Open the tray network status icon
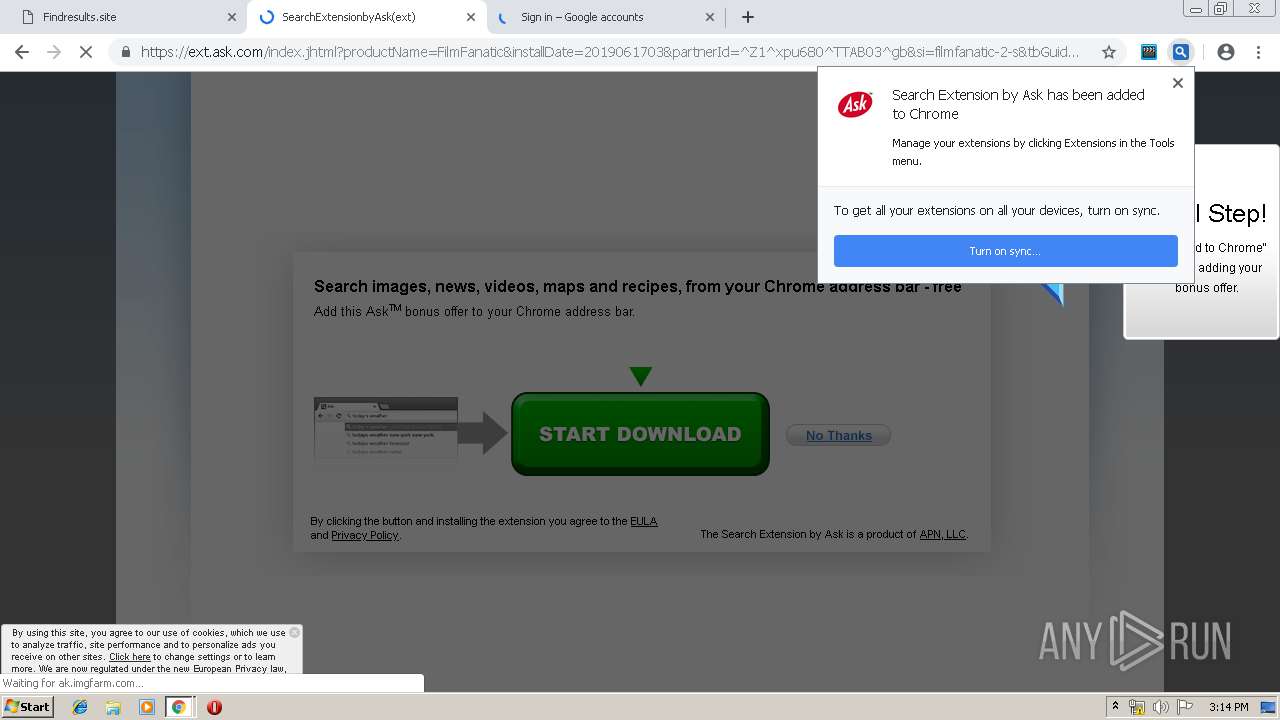The width and height of the screenshot is (1280, 720). (1137, 707)
